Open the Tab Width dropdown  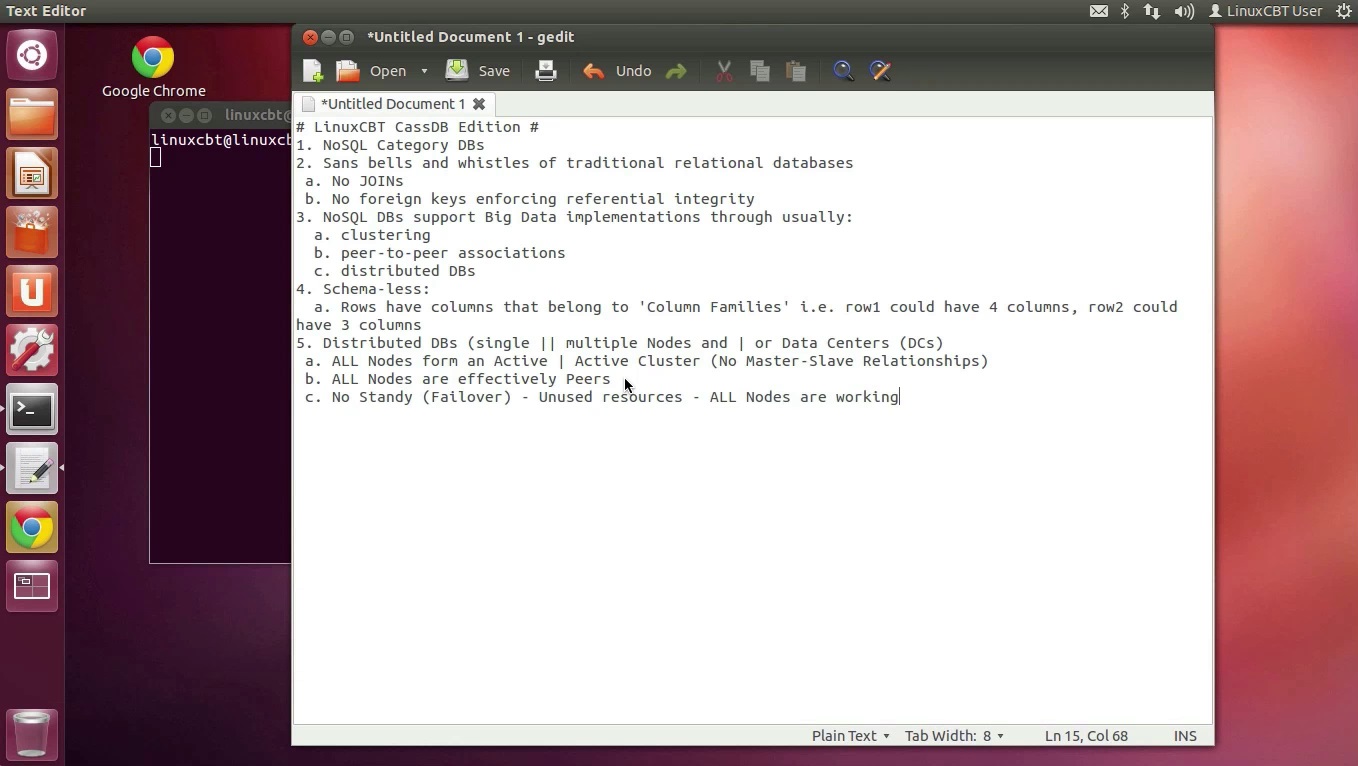coord(954,736)
